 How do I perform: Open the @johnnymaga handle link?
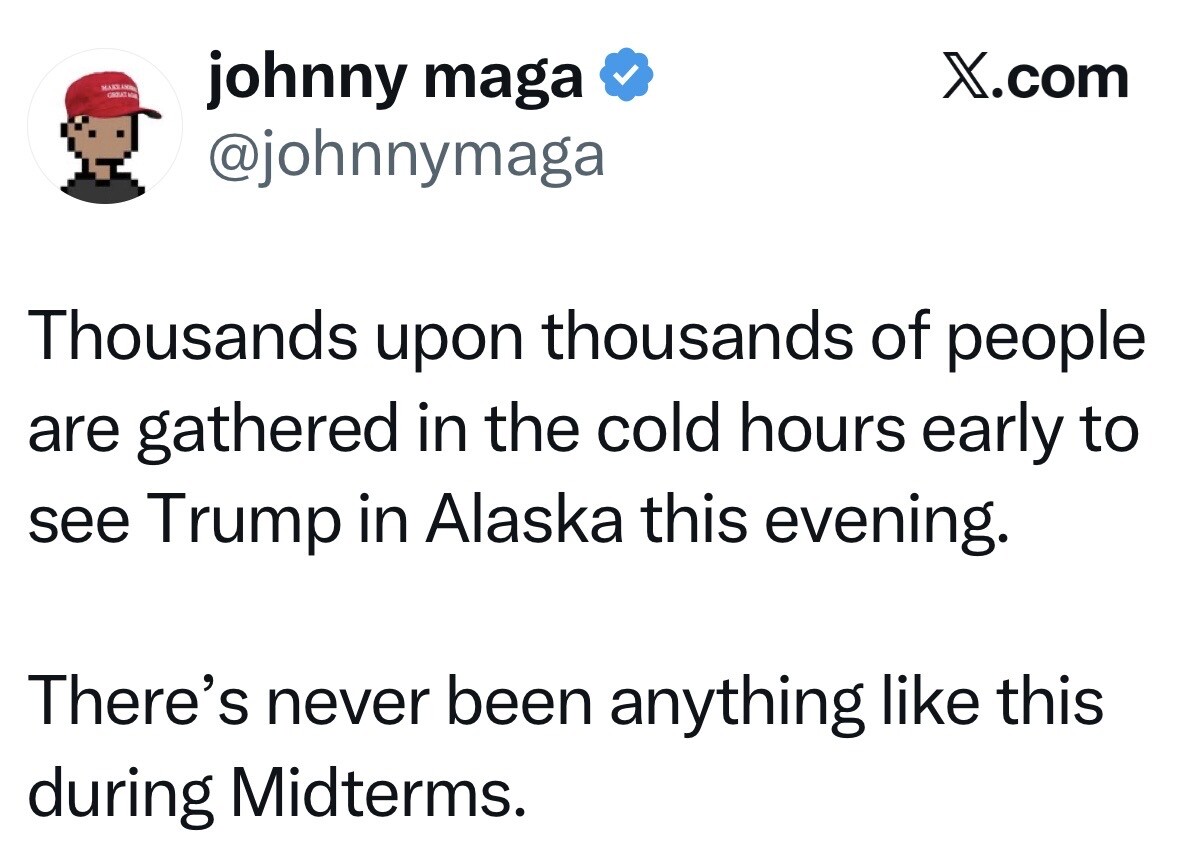coord(406,158)
